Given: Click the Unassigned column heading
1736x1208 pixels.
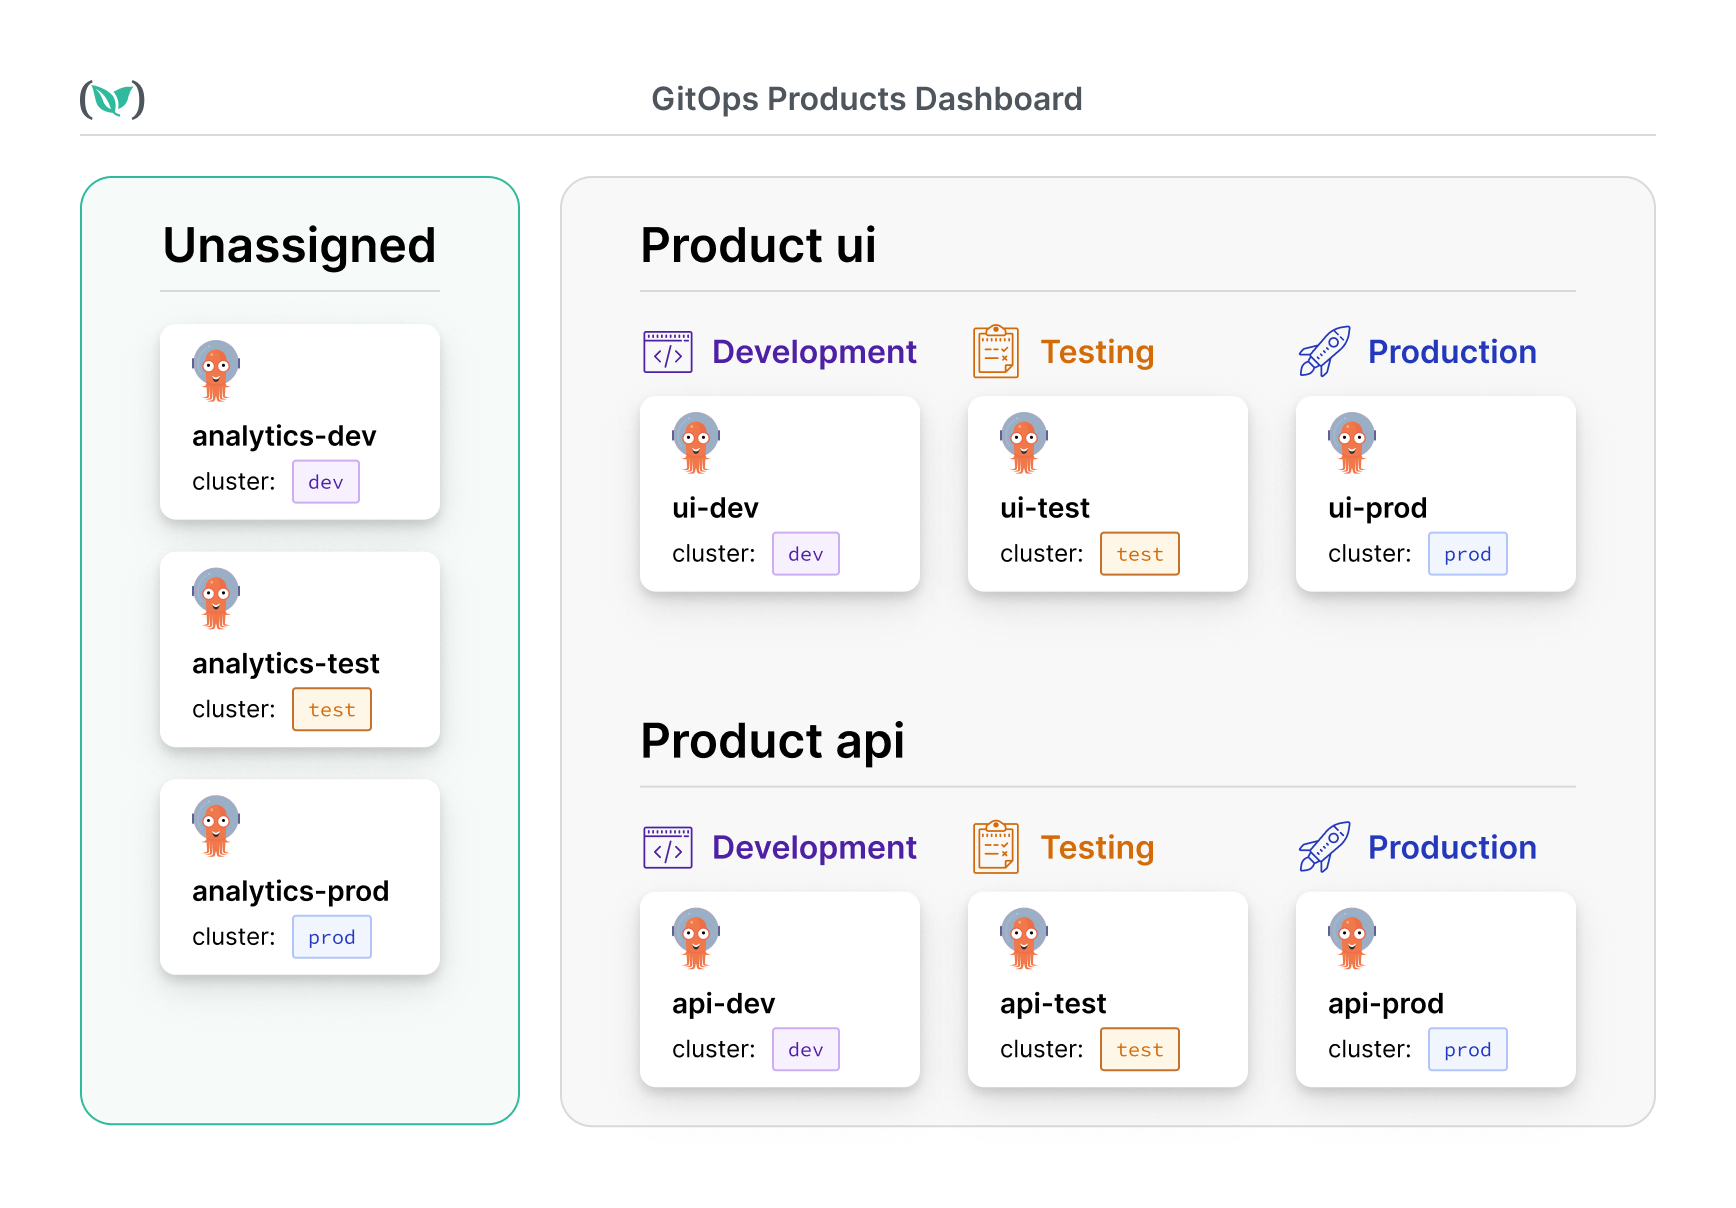Looking at the screenshot, I should (x=299, y=245).
